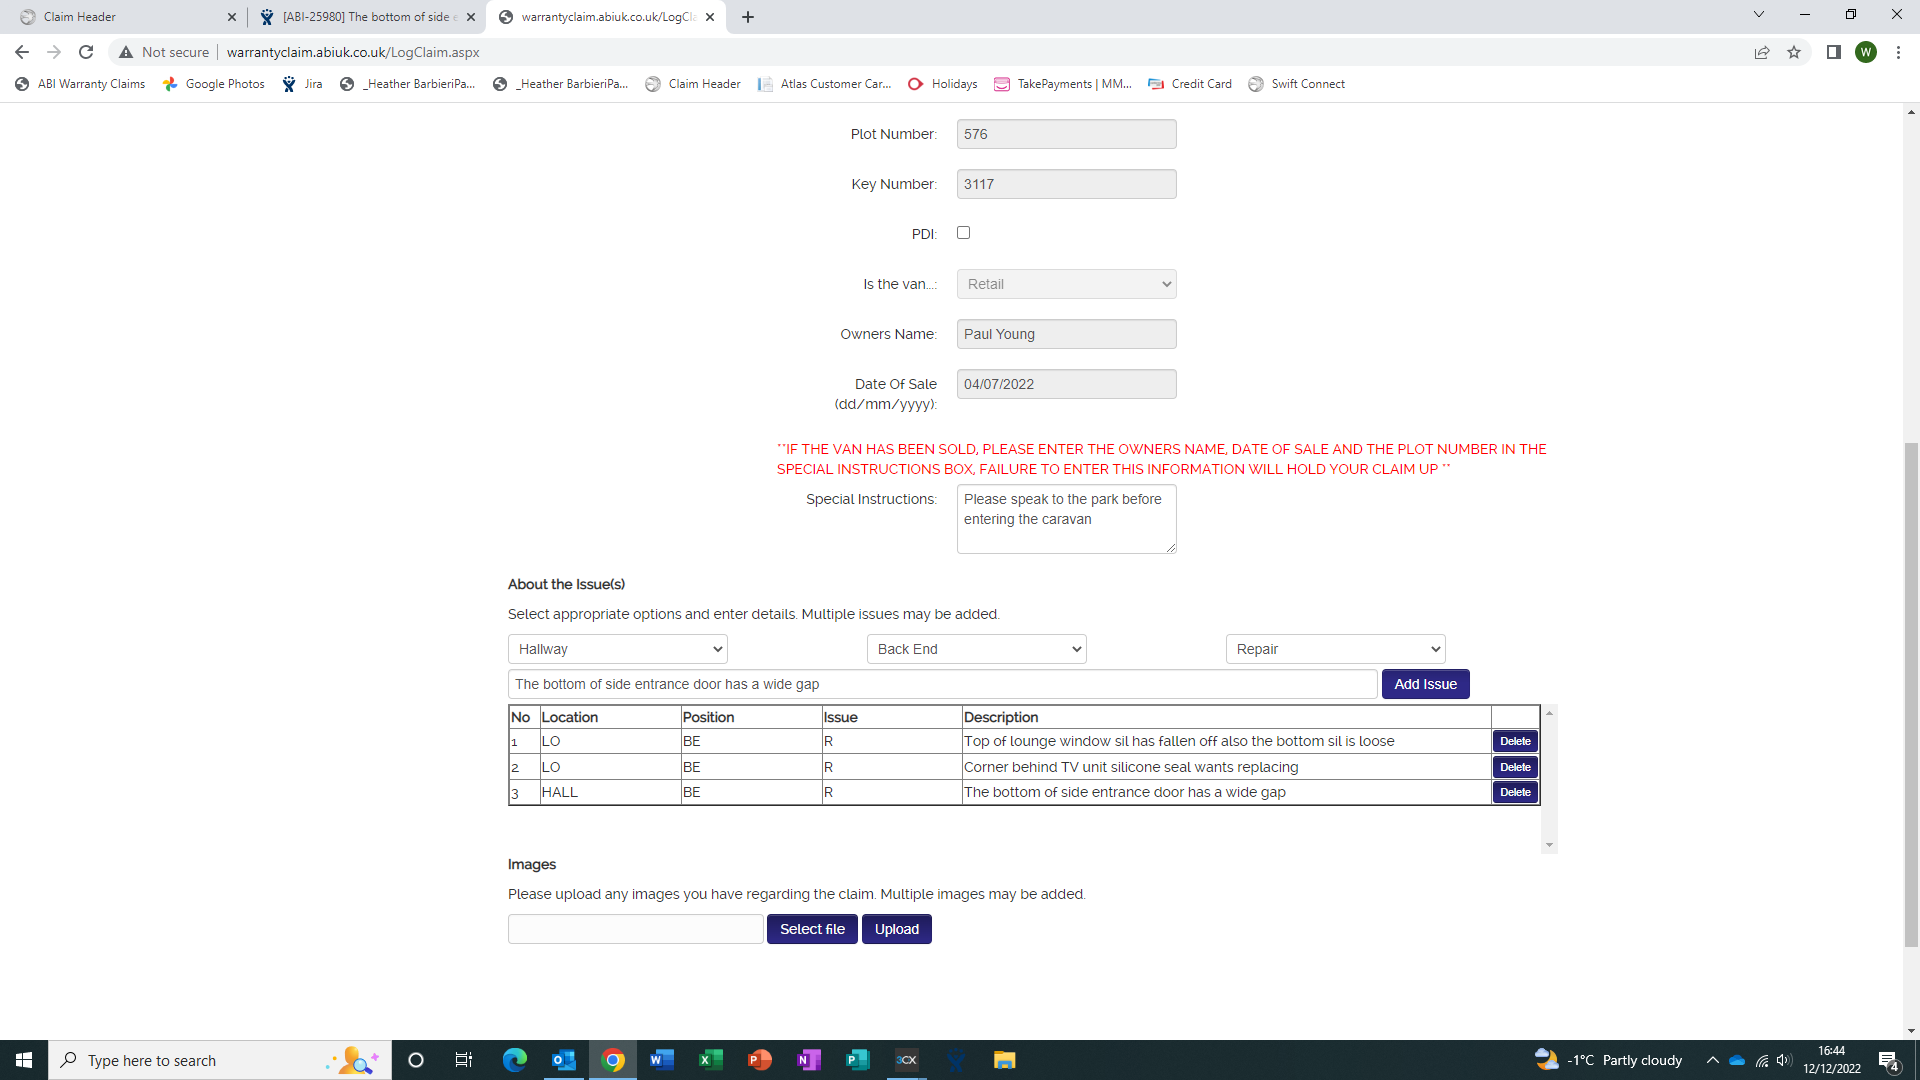Delete issue number 3 from the table
Screen dimensions: 1920x1080
[x=1515, y=792]
